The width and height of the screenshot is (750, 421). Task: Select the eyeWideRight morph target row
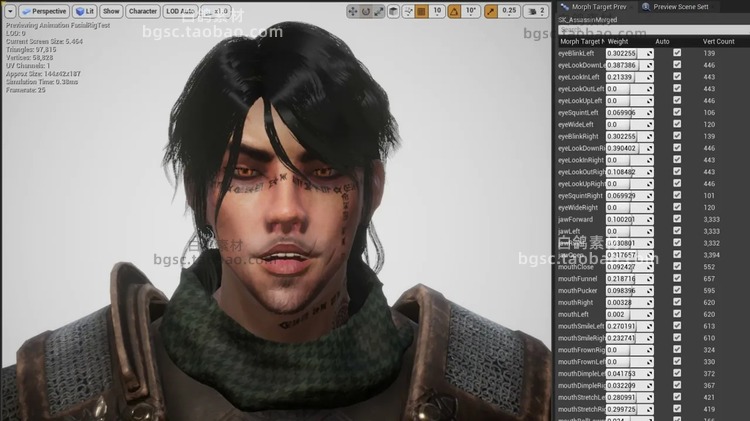653,208
